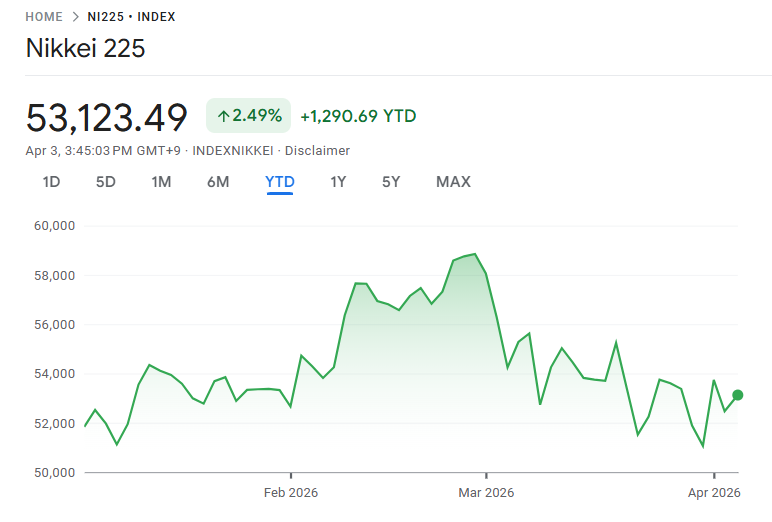Click the 52,000 y-axis label
Viewport: 772px width, 522px height.
[54, 424]
